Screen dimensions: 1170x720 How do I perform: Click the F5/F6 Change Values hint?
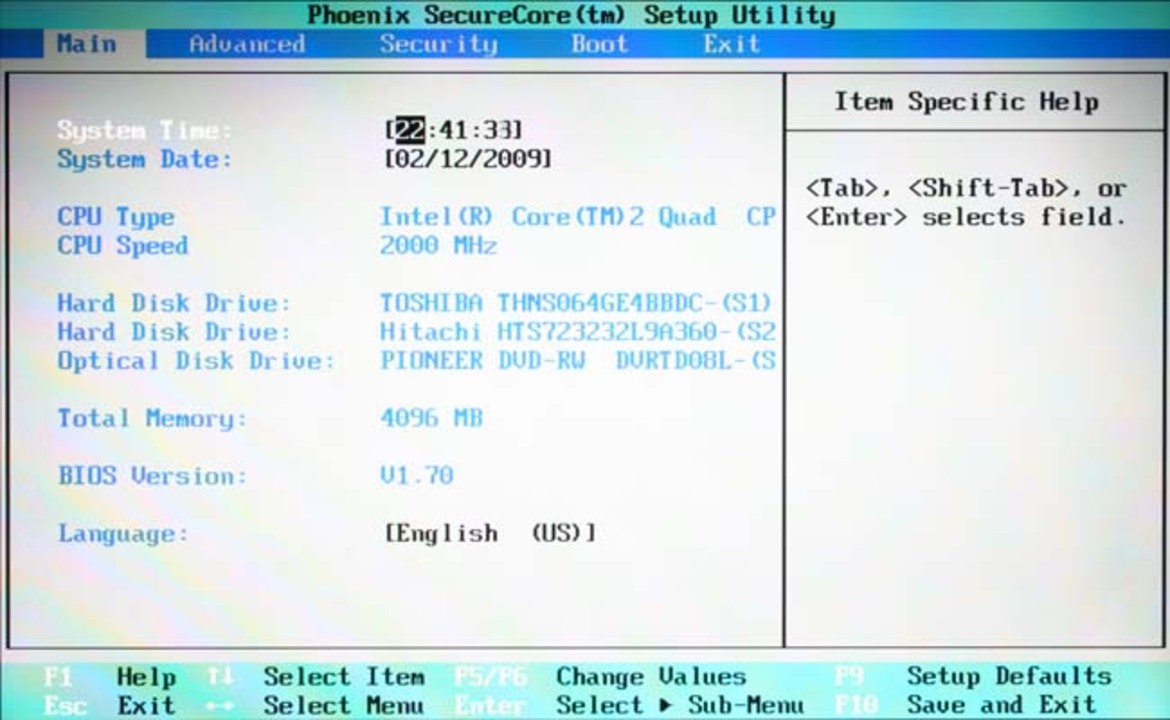click(601, 677)
